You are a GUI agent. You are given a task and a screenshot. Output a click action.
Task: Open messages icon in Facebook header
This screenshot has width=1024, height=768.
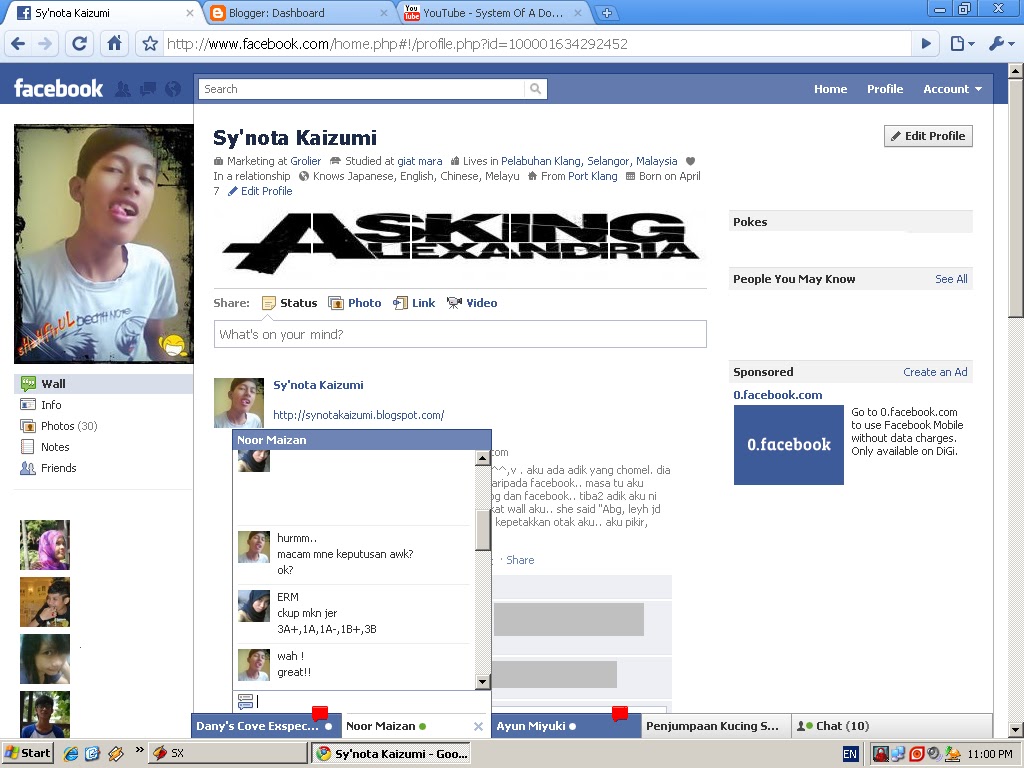pos(148,89)
